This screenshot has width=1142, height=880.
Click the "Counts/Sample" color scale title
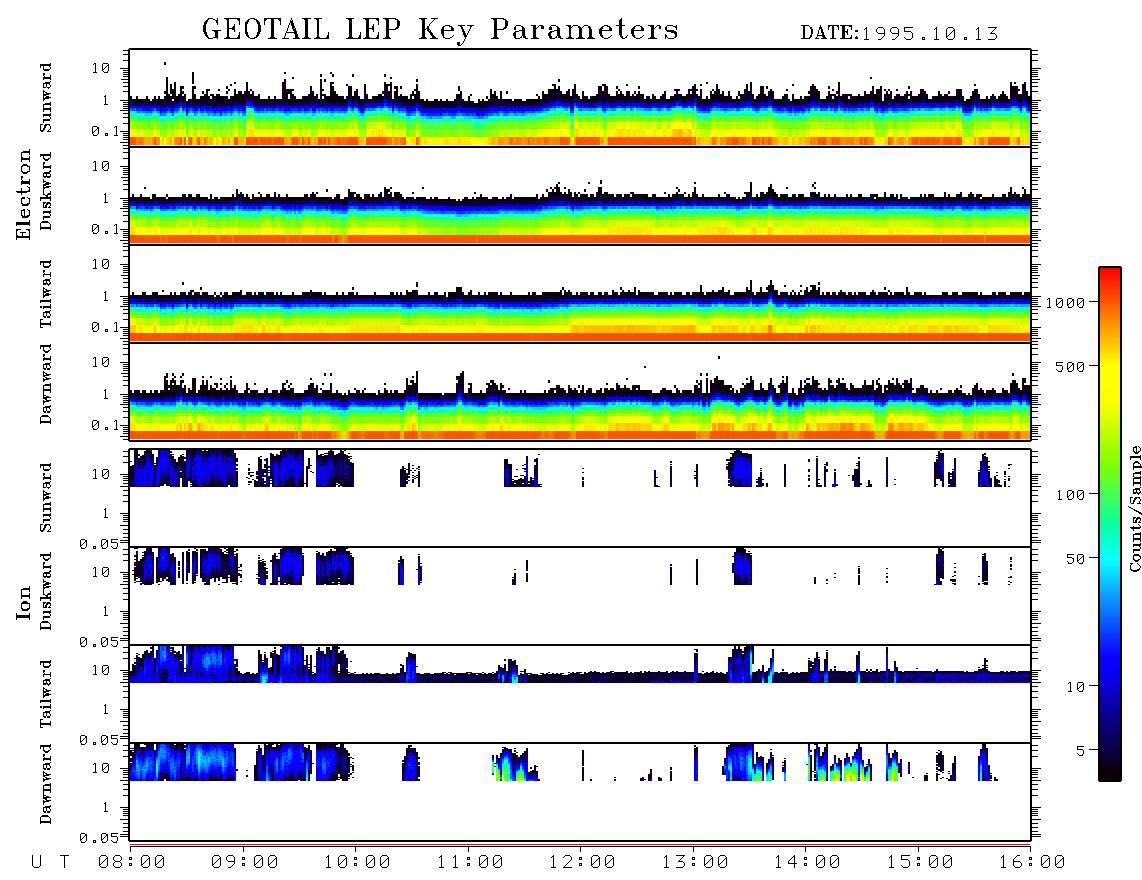point(1134,508)
